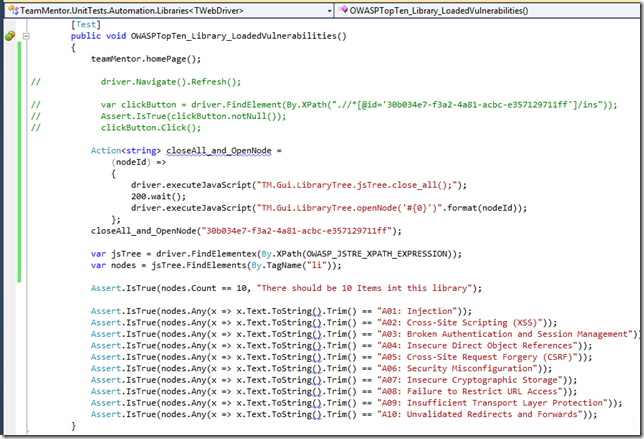Viewport: 644px width, 439px height.
Task: Click the teamMentor.homePage(); line
Action: point(146,59)
